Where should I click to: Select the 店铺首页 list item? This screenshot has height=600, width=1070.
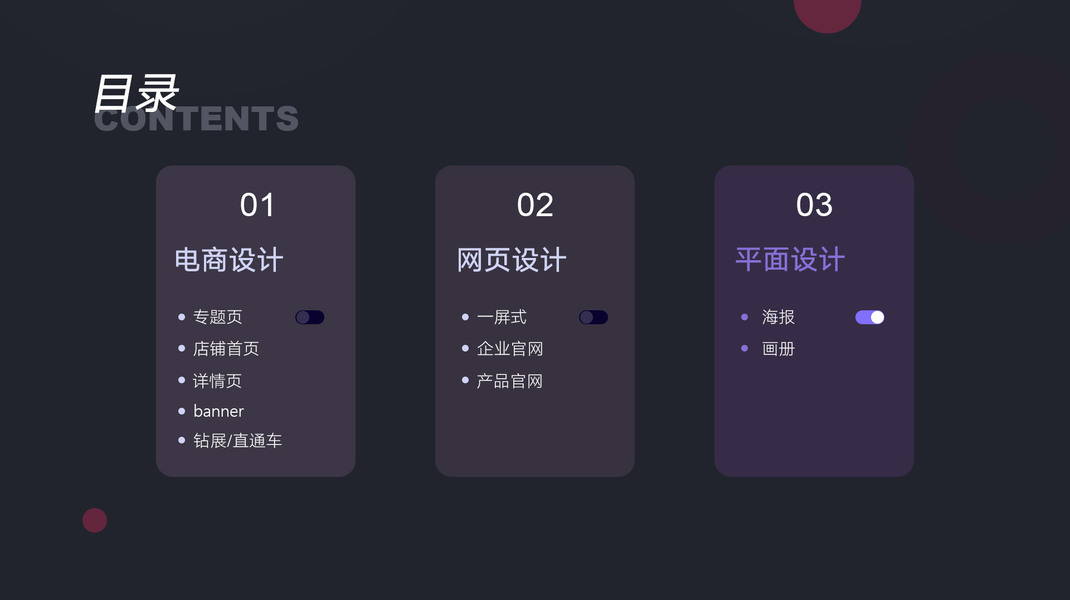coord(226,349)
